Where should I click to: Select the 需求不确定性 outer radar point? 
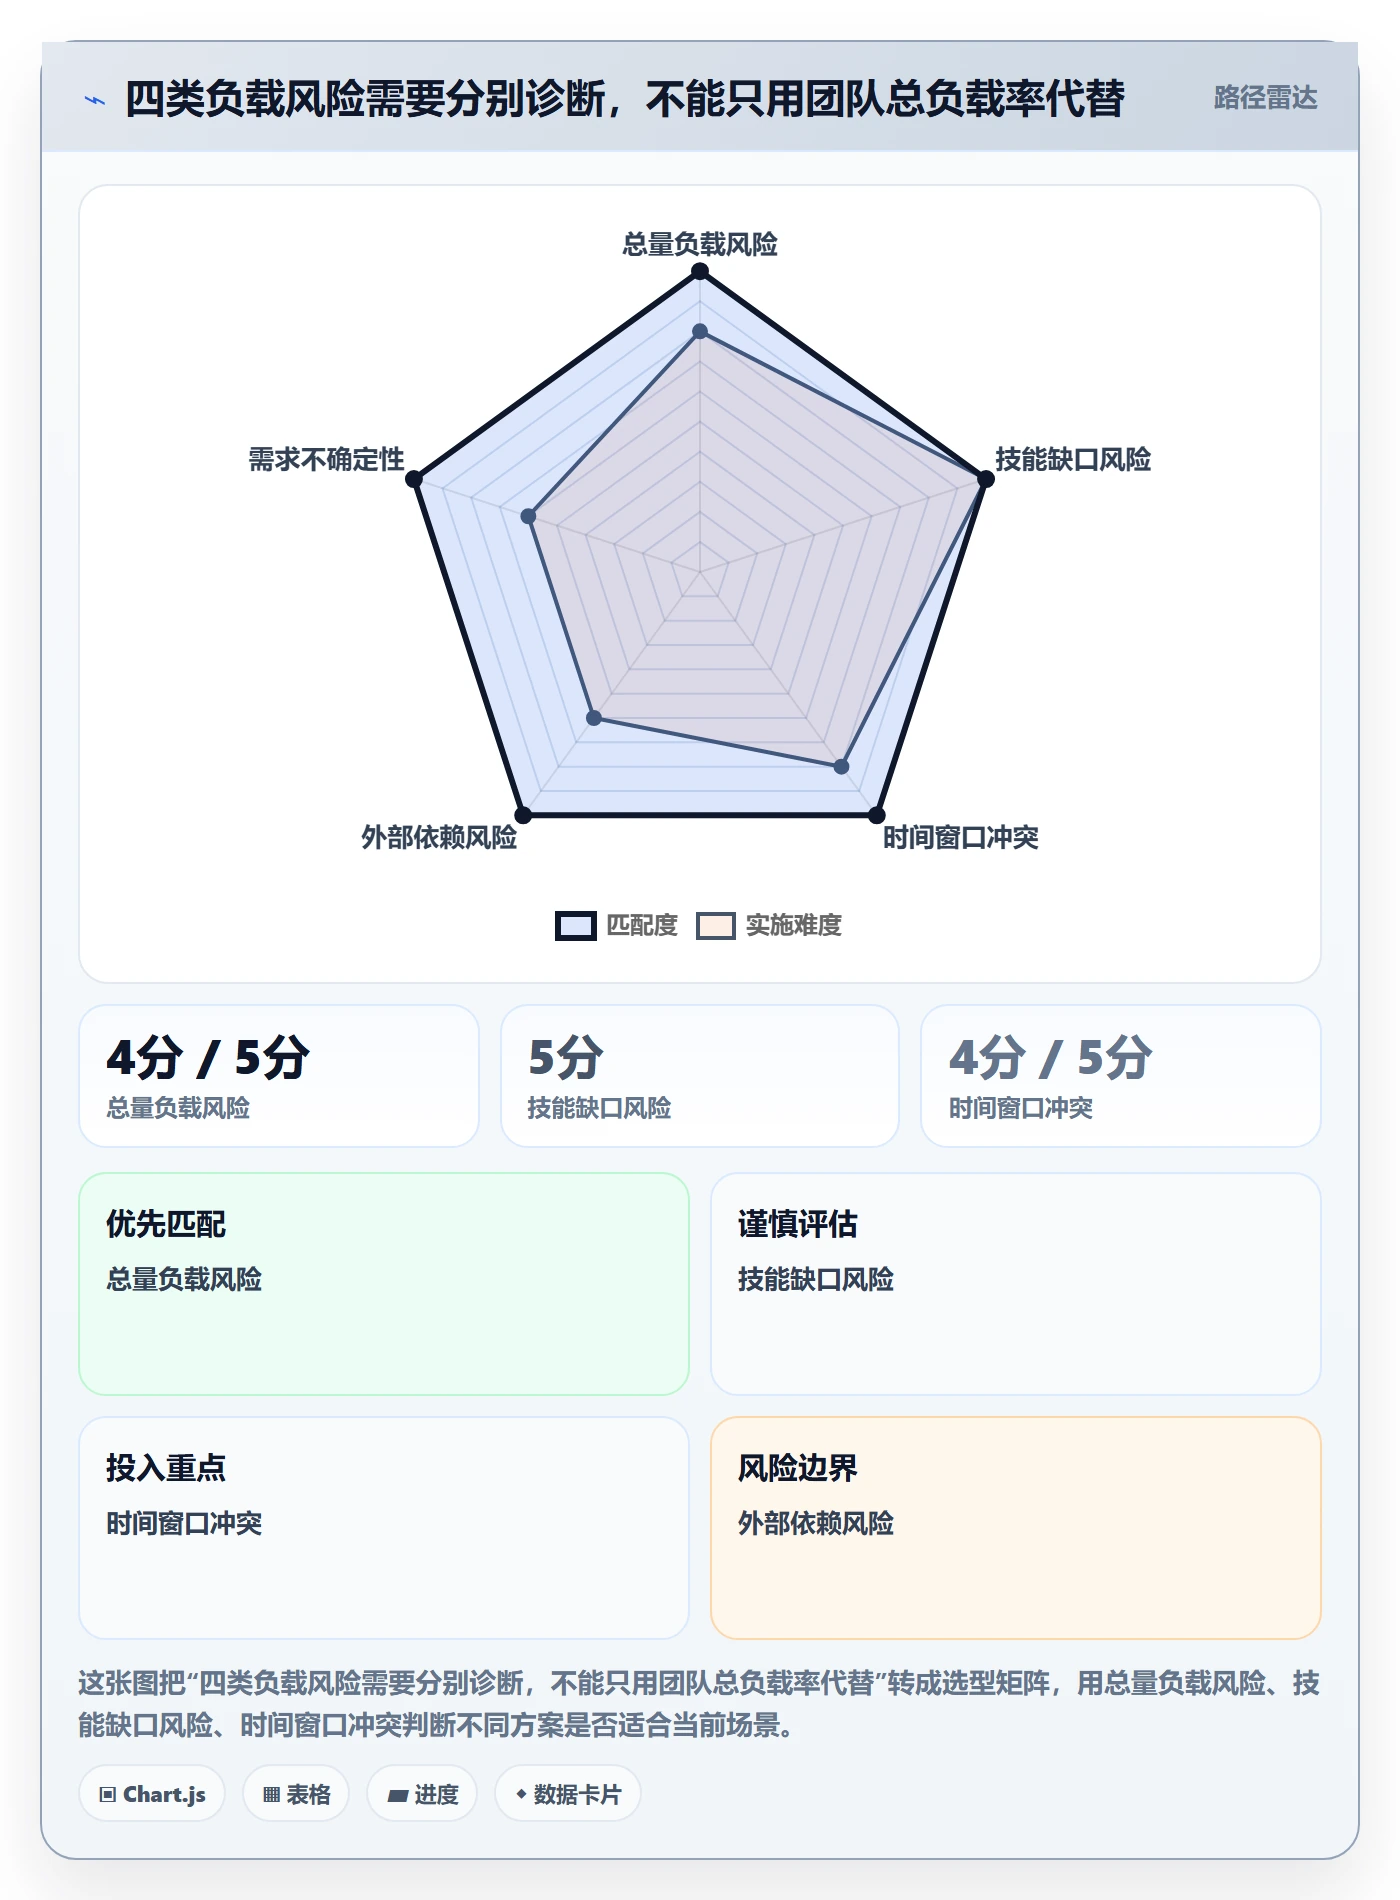414,479
